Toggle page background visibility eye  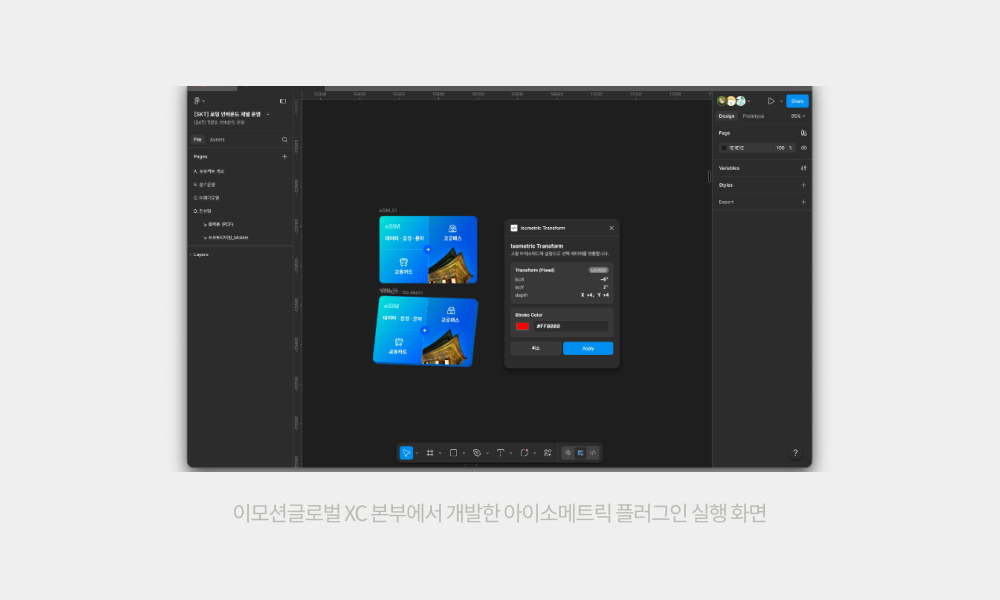804,148
